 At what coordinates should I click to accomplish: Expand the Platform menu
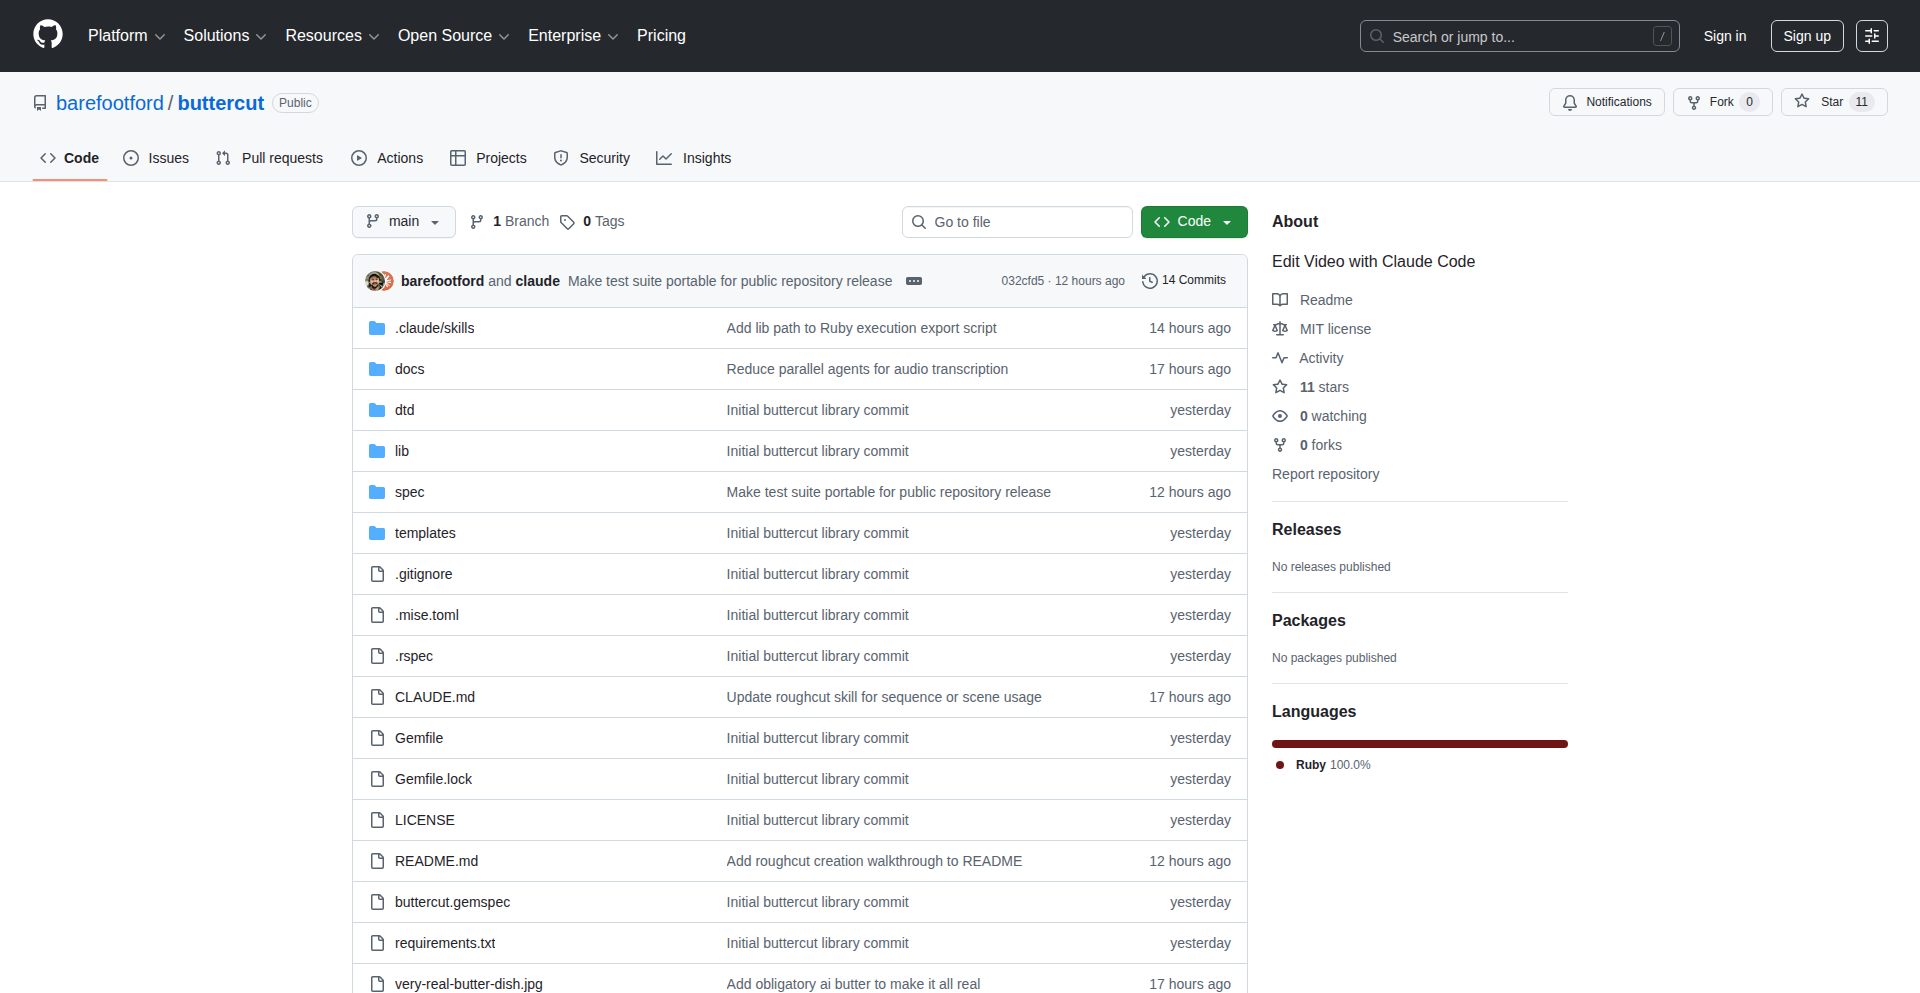click(126, 36)
